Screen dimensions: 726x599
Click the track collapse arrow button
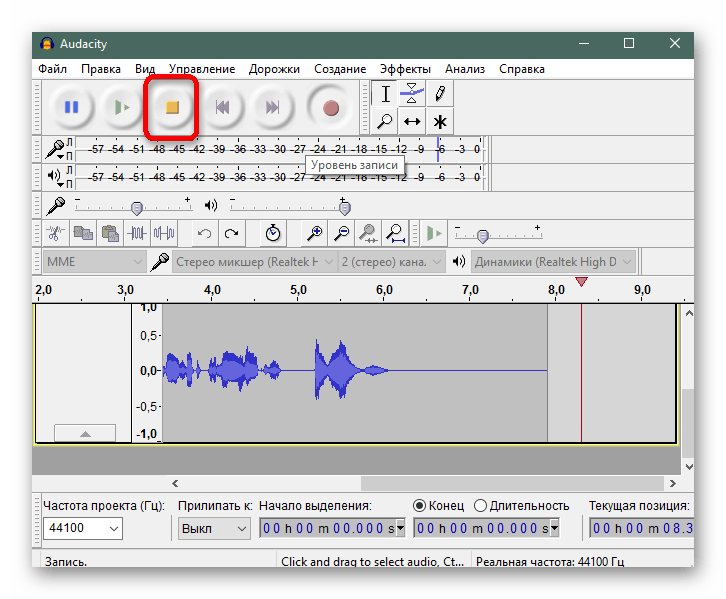tap(85, 433)
